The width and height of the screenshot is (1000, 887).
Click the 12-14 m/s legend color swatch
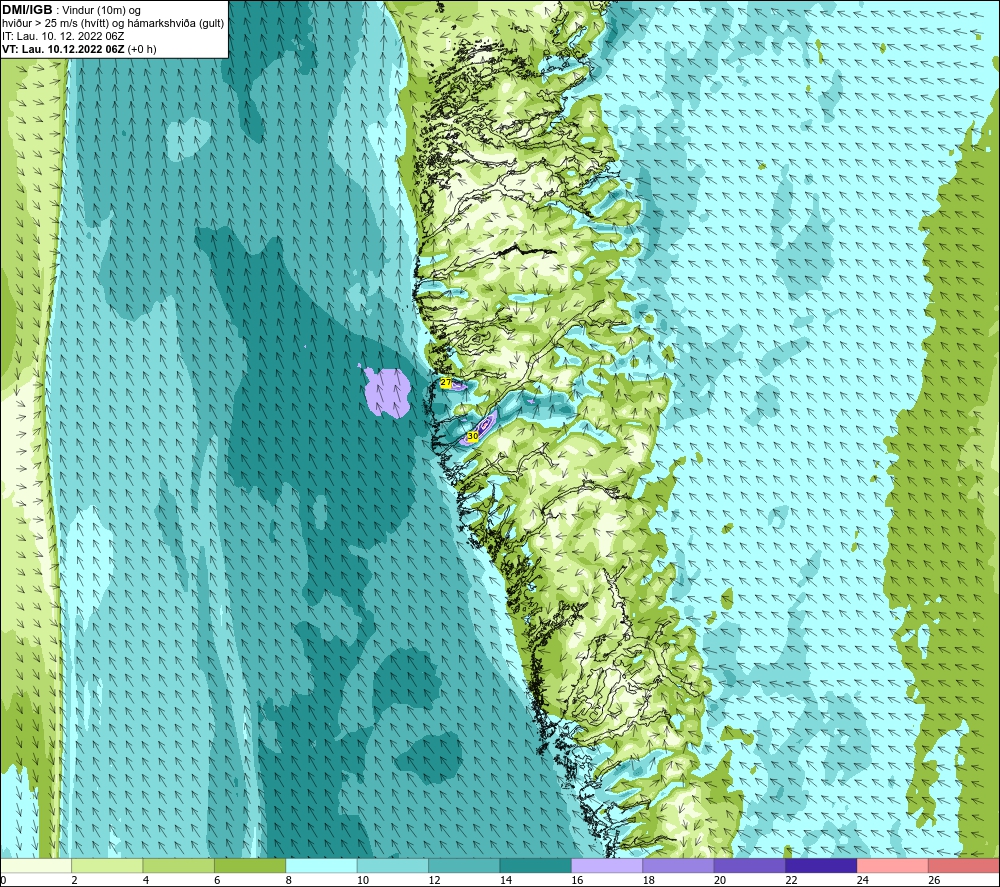pyautogui.click(x=464, y=865)
